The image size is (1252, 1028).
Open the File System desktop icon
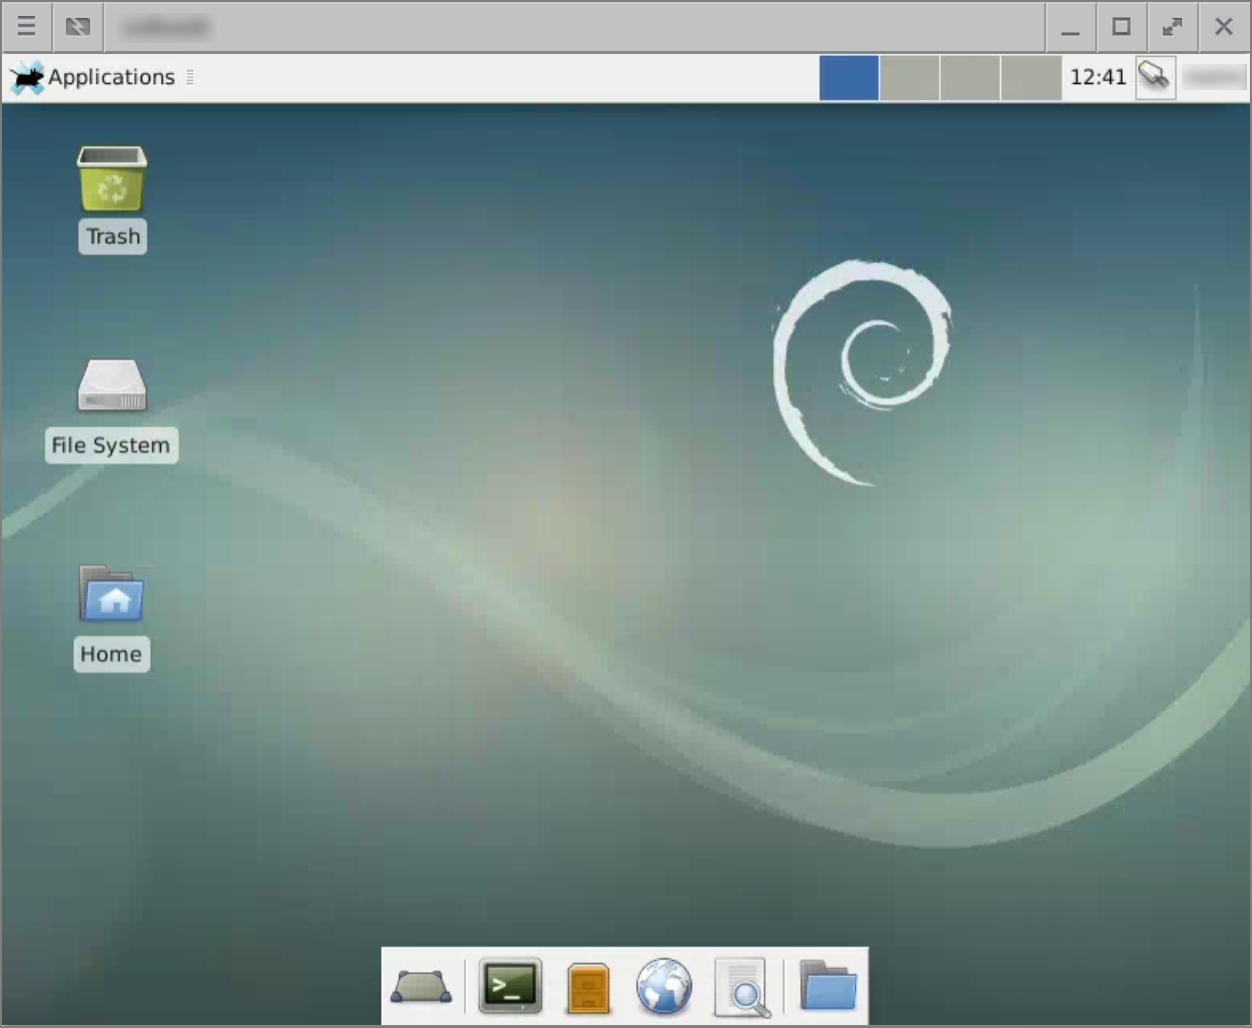[111, 388]
